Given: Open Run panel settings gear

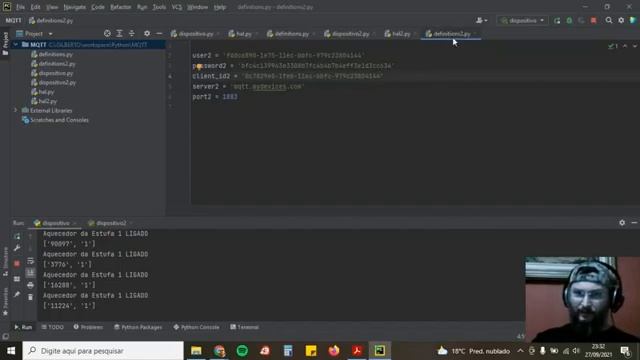Looking at the screenshot, I should click(x=622, y=223).
